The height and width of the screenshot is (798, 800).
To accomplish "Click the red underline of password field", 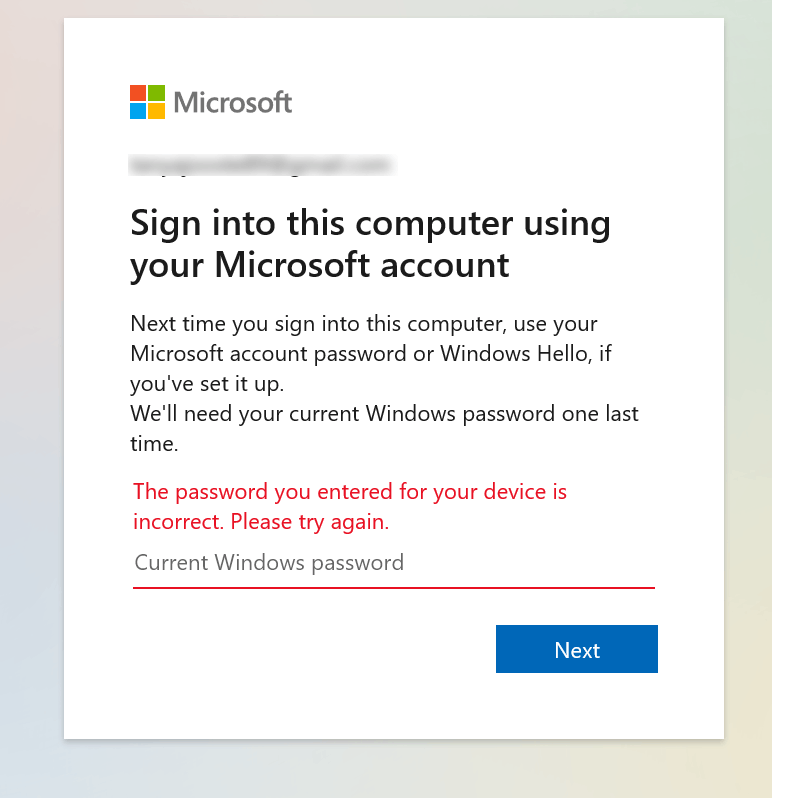I will tap(393, 588).
